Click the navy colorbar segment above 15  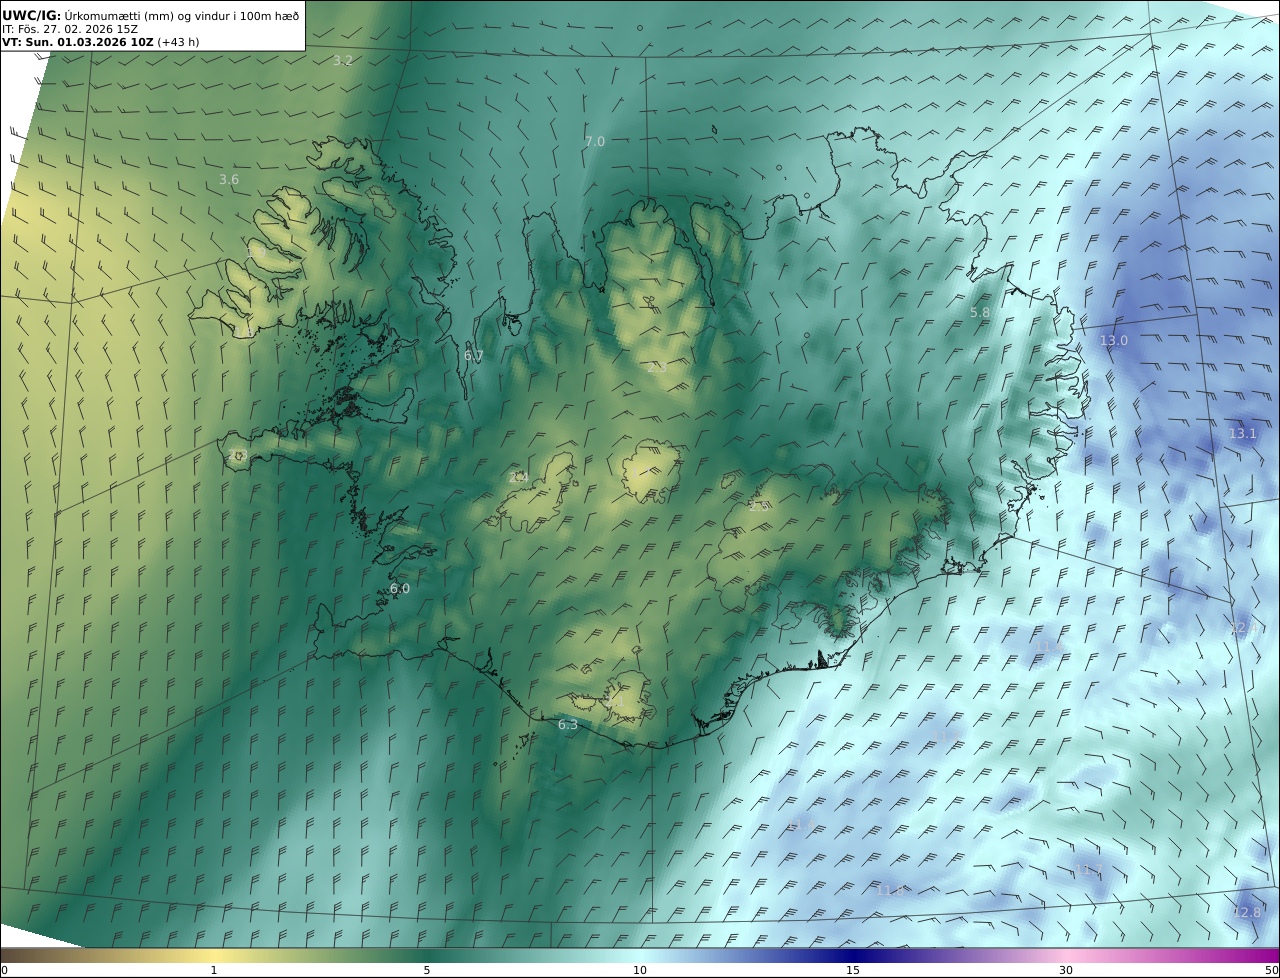[853, 955]
